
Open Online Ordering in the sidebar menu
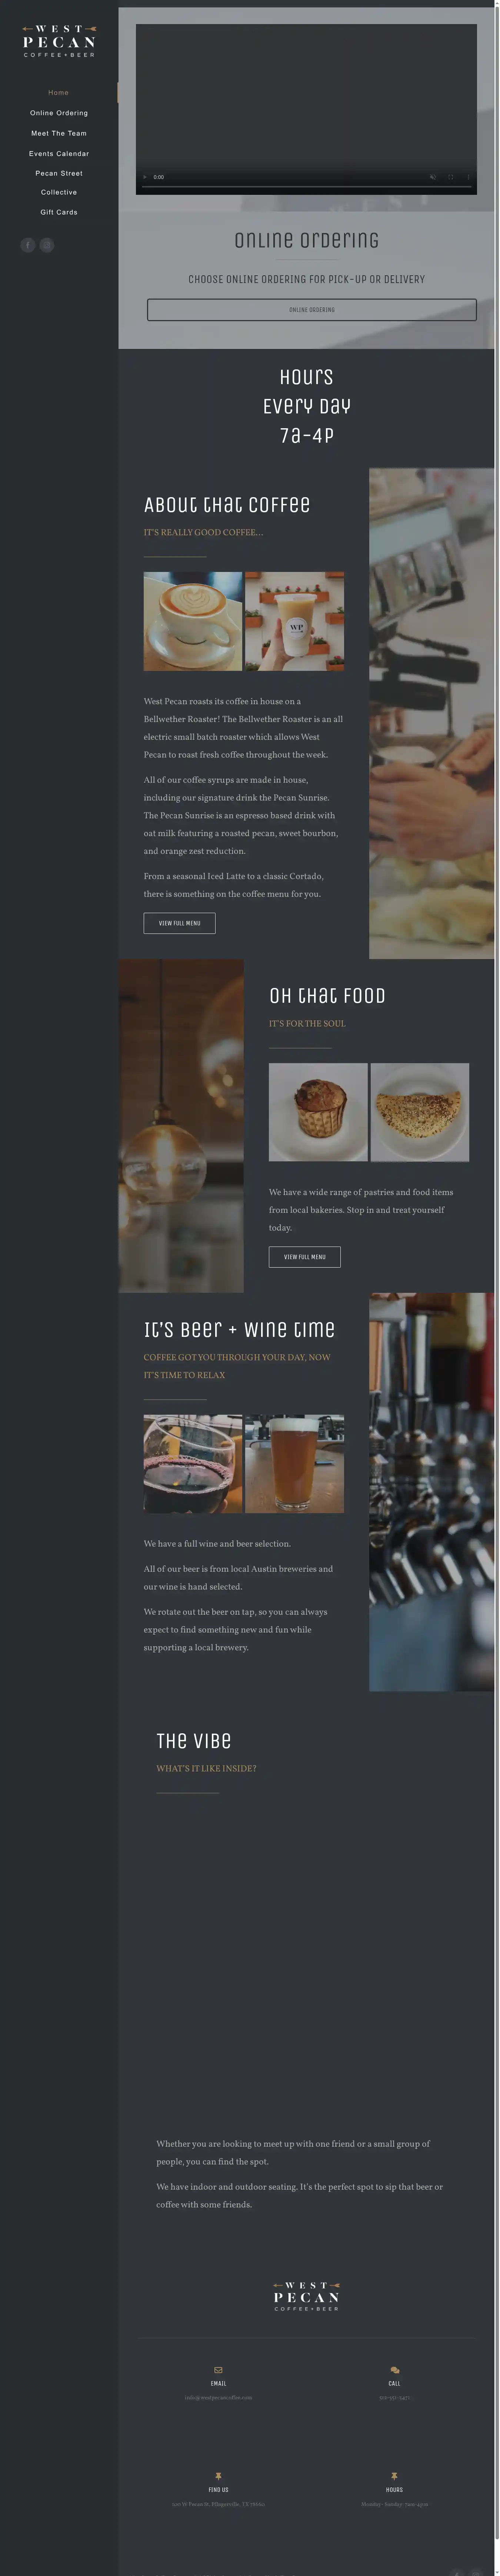59,113
